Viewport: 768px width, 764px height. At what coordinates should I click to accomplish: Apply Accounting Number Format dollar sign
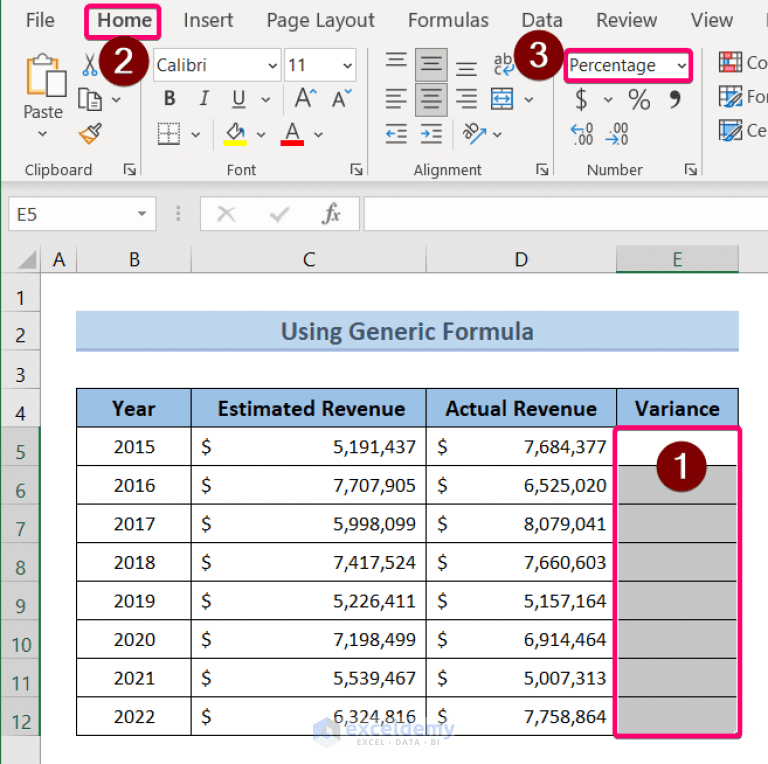click(581, 99)
